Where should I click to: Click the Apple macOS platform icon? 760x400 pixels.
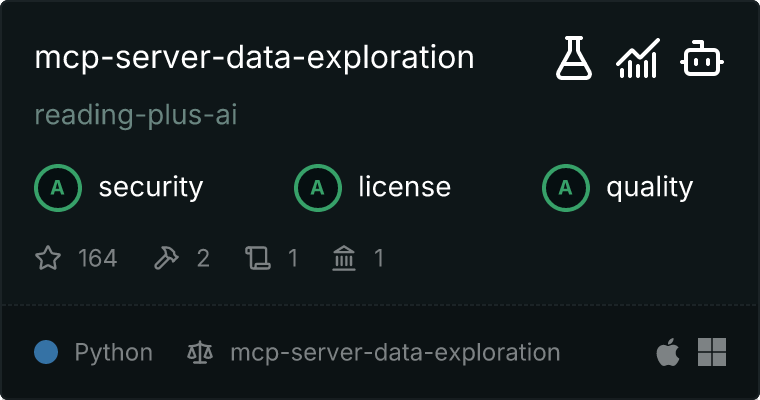point(667,352)
